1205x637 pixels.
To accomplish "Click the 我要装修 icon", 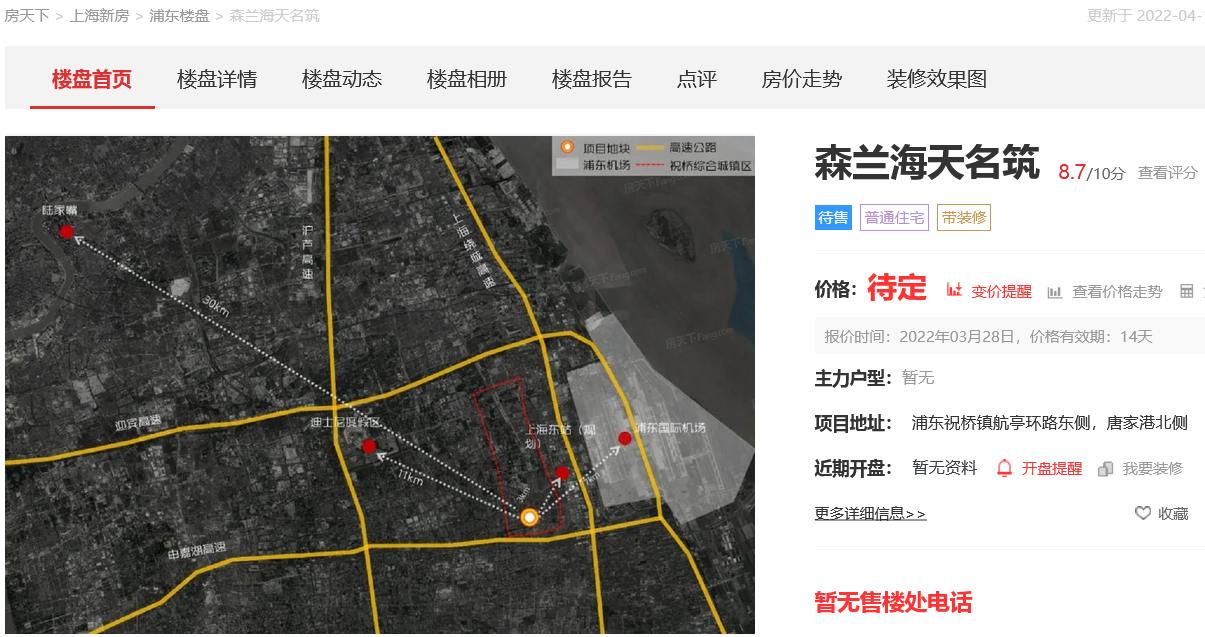I will click(x=1106, y=469).
